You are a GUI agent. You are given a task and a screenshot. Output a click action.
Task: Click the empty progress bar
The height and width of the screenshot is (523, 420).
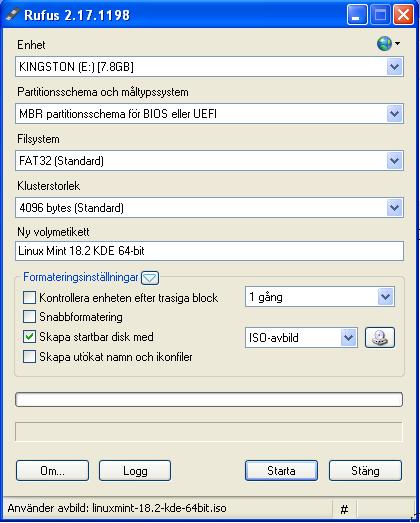[209, 400]
